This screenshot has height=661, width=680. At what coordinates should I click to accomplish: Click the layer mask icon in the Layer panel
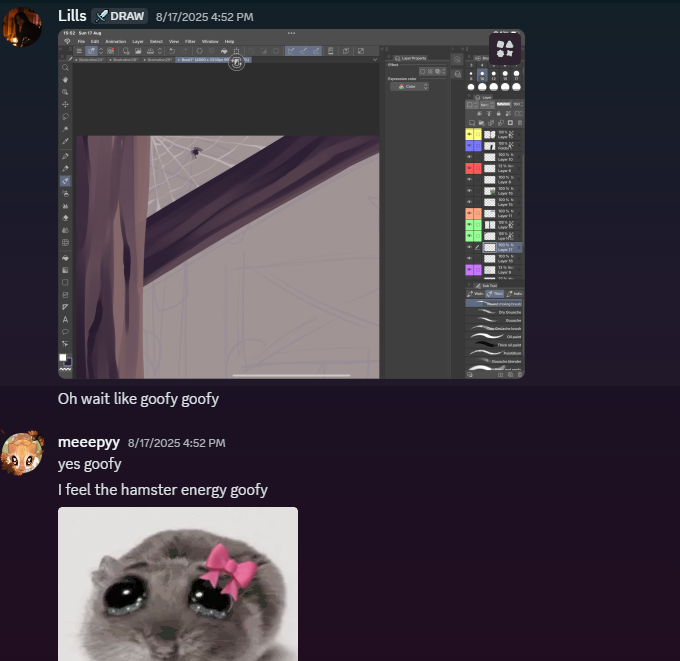coord(510,123)
